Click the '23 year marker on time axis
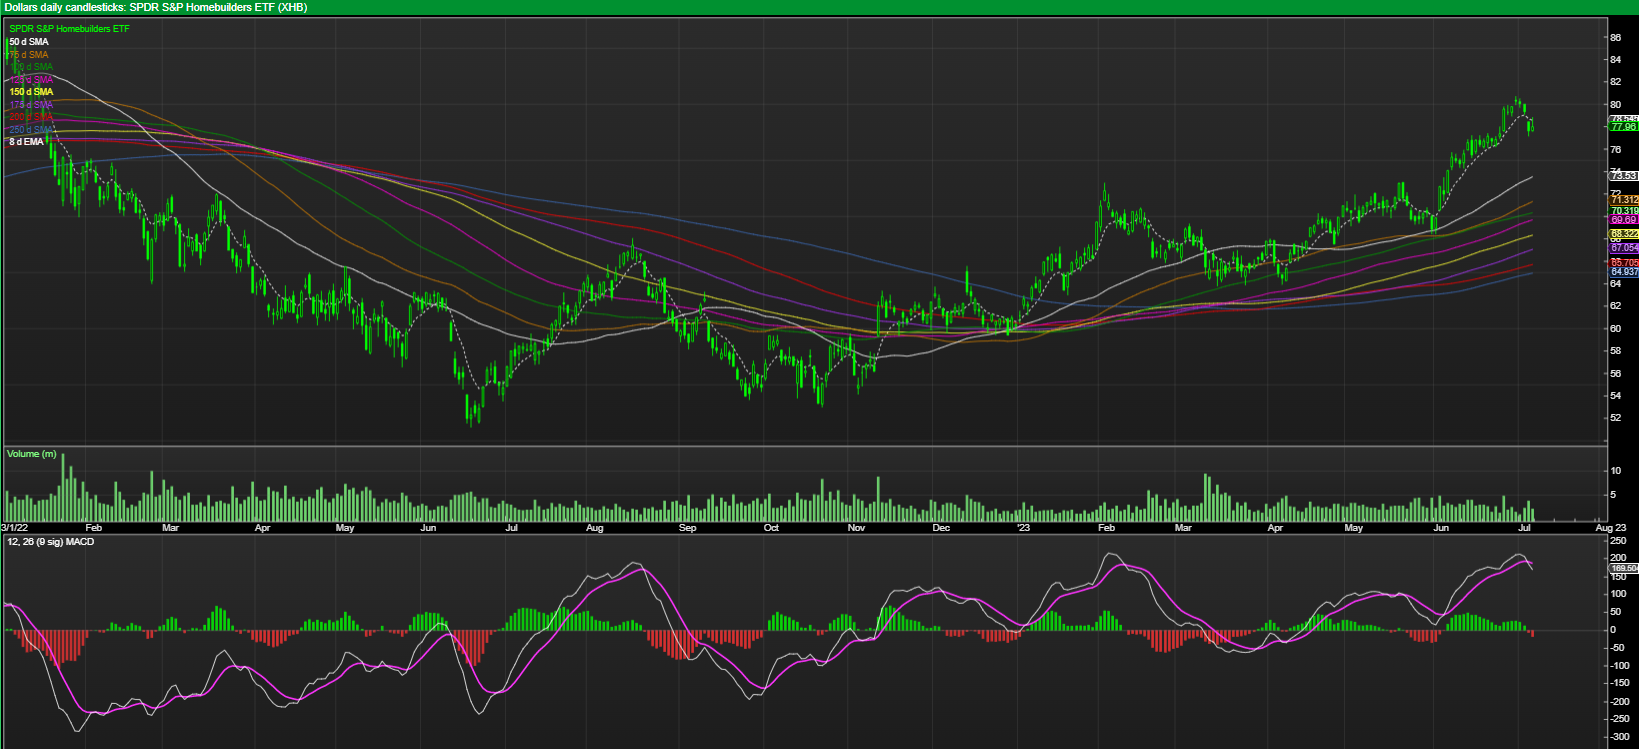1639x749 pixels. pos(1022,527)
